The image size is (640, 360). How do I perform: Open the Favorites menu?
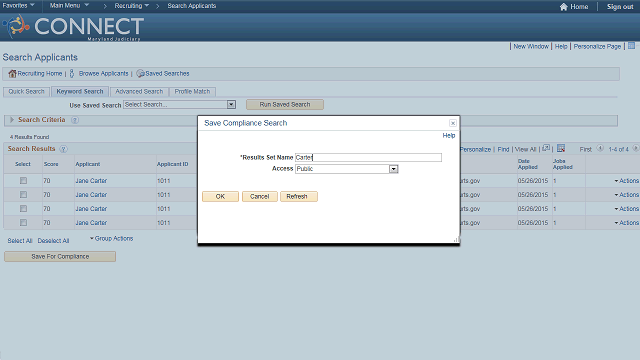point(18,5)
